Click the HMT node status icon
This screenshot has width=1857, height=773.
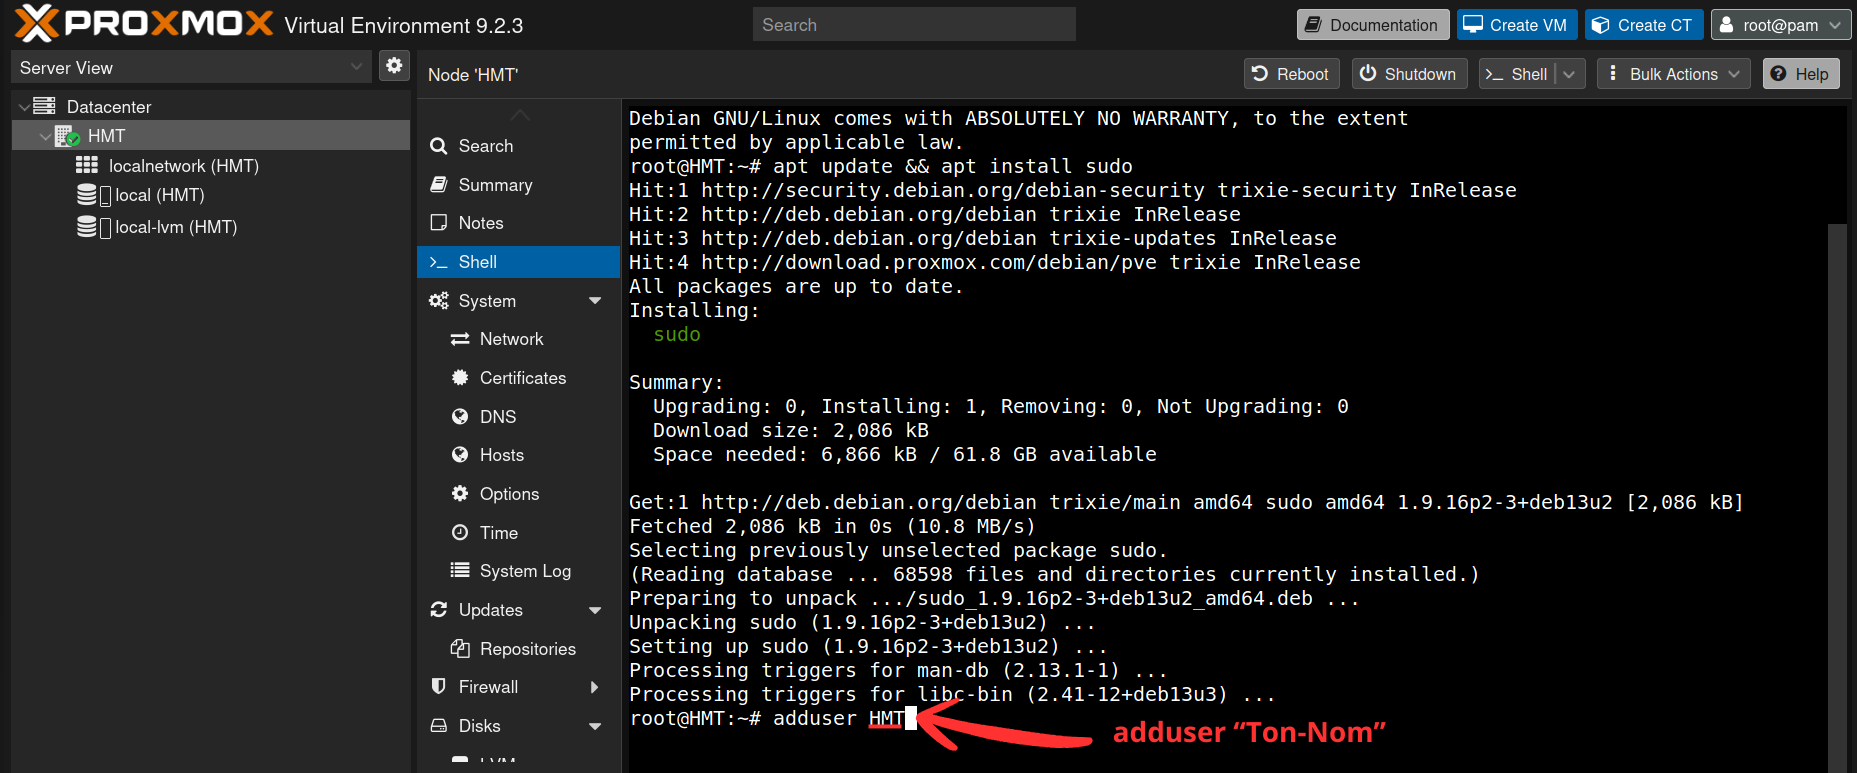tap(67, 136)
